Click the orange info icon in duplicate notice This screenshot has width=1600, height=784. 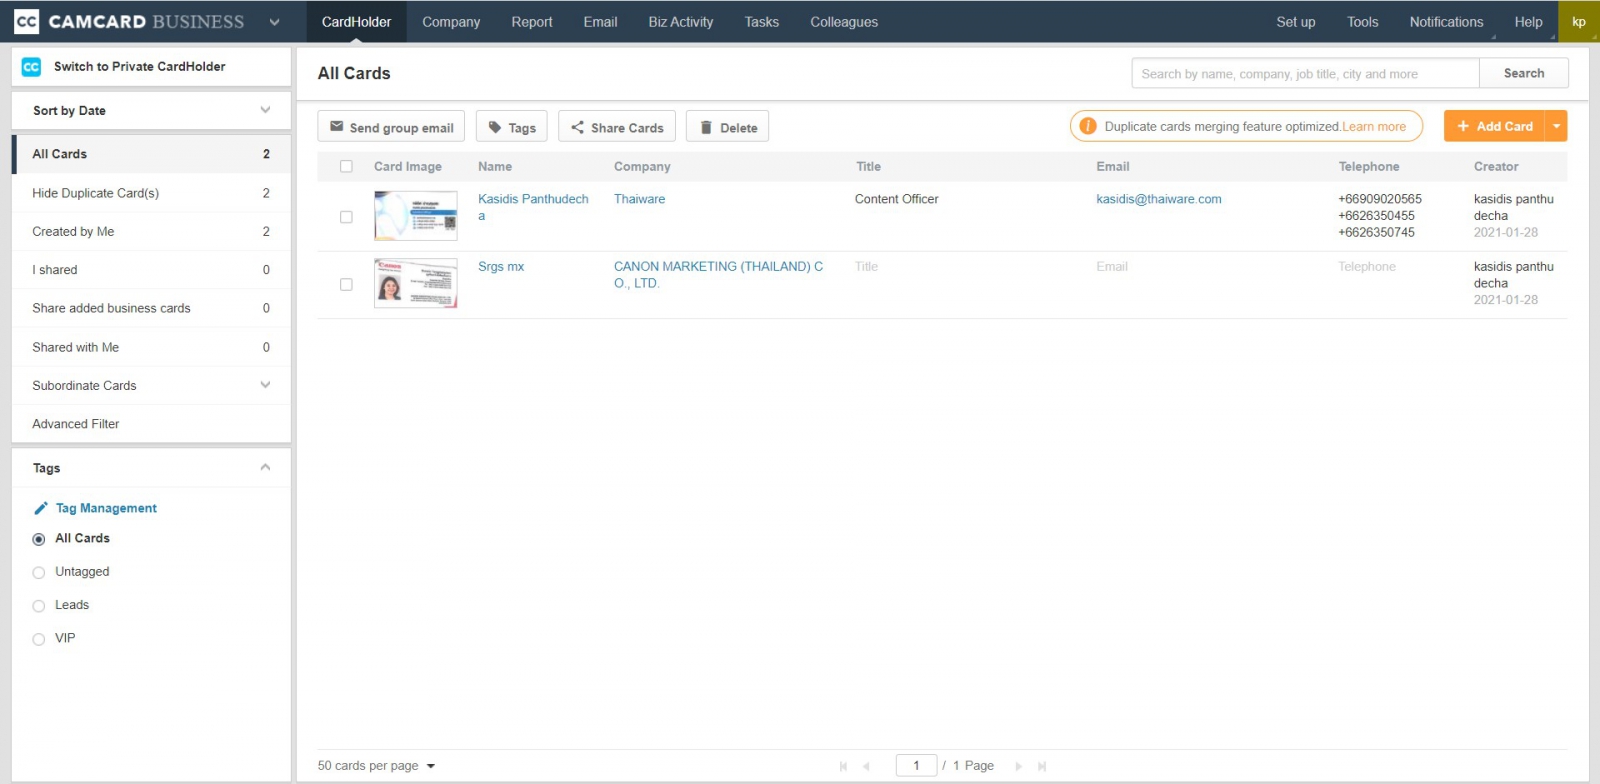click(x=1088, y=126)
